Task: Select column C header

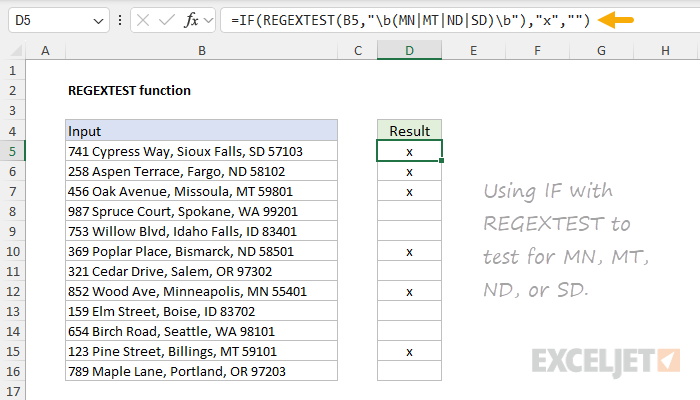Action: tap(358, 50)
